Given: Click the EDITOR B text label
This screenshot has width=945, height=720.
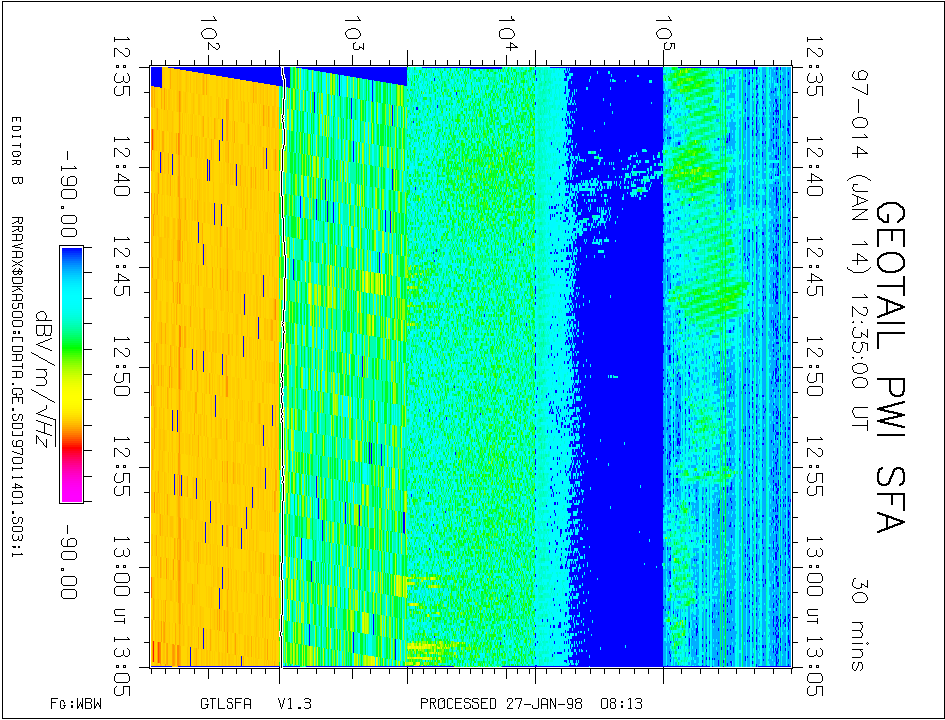Looking at the screenshot, I should 16,152.
